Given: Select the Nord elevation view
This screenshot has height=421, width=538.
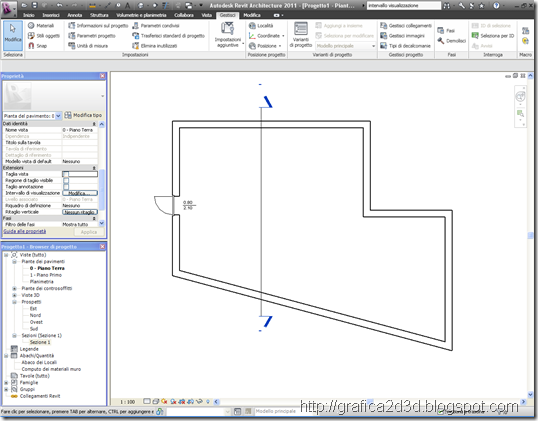Looking at the screenshot, I should click(35, 315).
